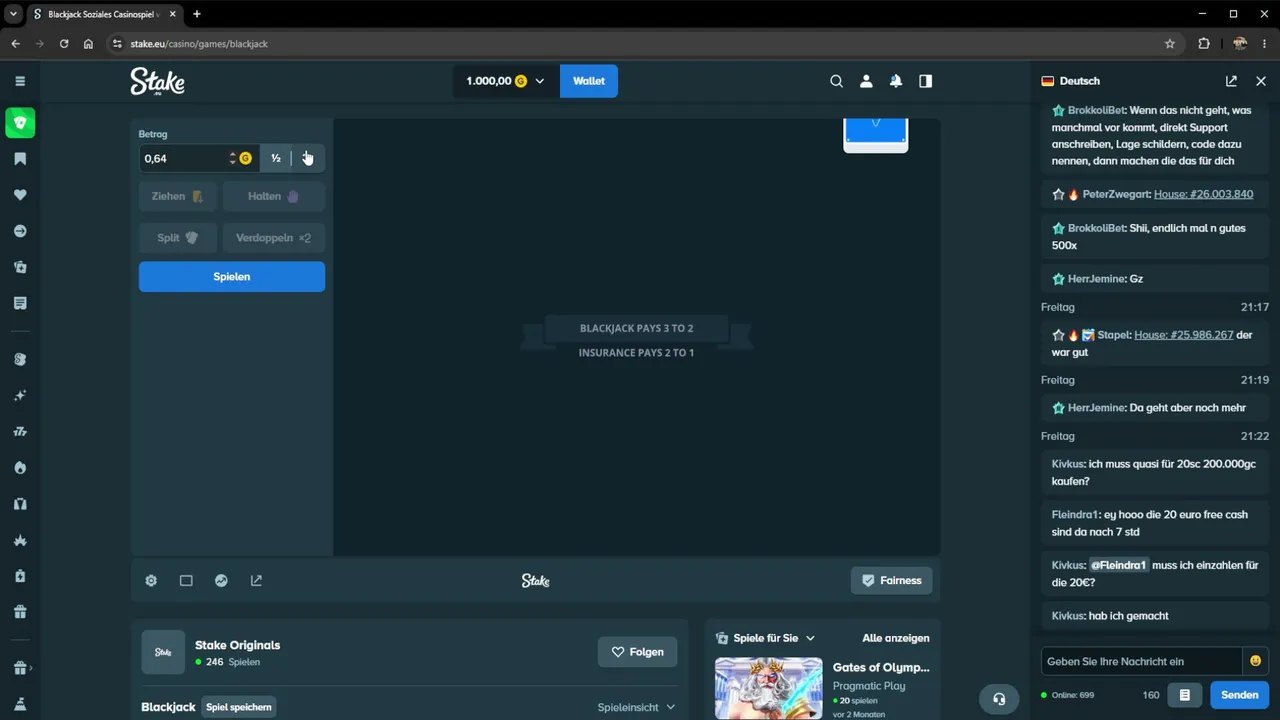Image resolution: width=1280 pixels, height=720 pixels.
Task: Click the Verdoppeln ×2 button
Action: click(274, 238)
